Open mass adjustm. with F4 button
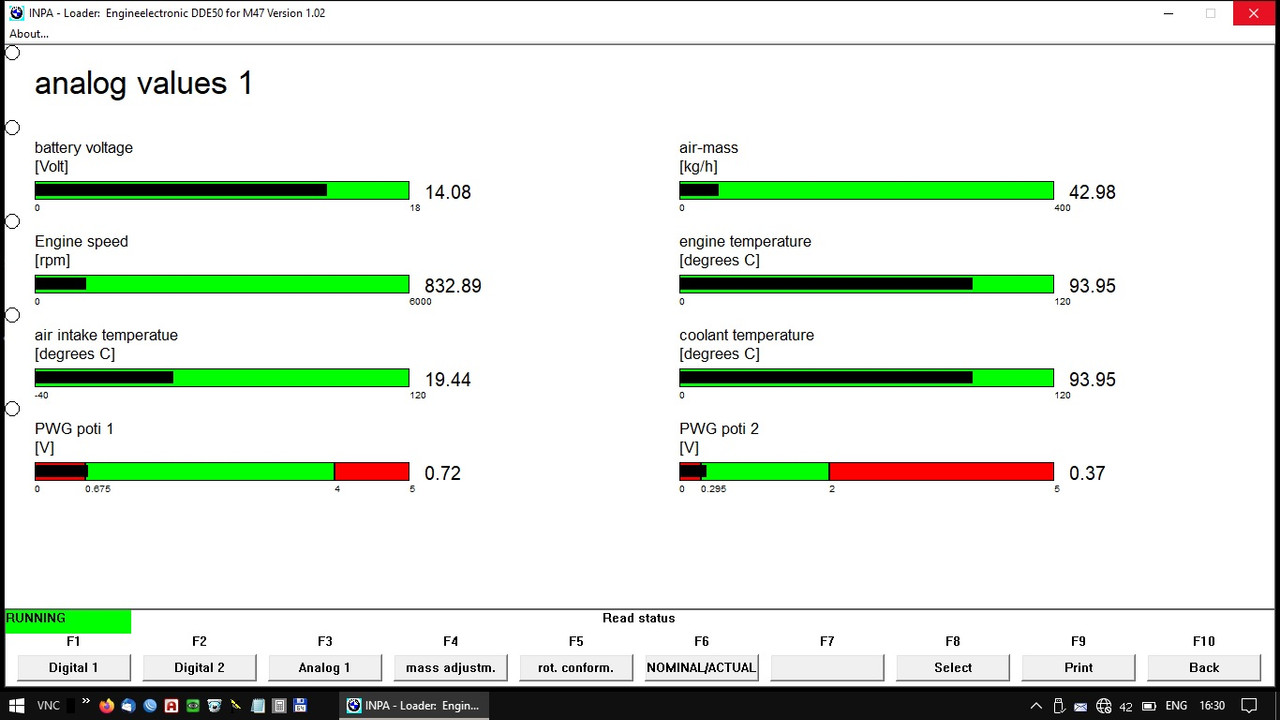The image size is (1280, 720). pos(450,667)
